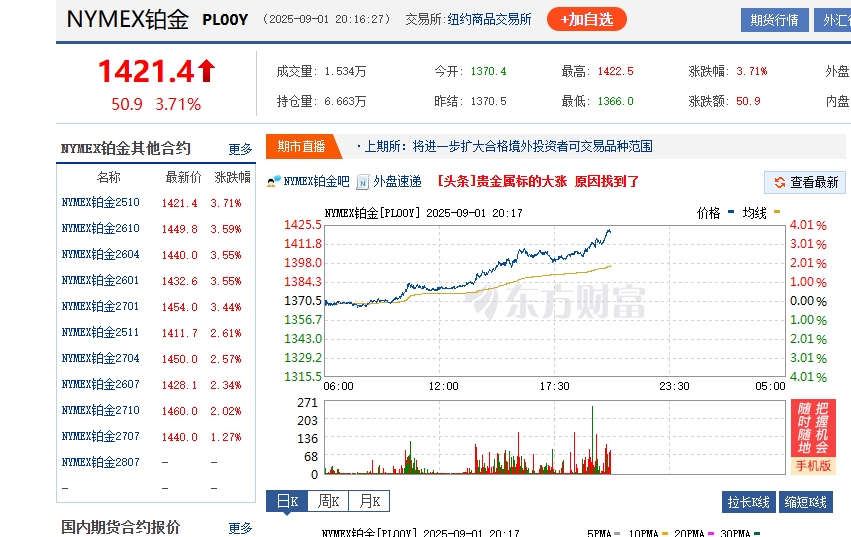Open the 外汇 tab at top right

[833, 20]
